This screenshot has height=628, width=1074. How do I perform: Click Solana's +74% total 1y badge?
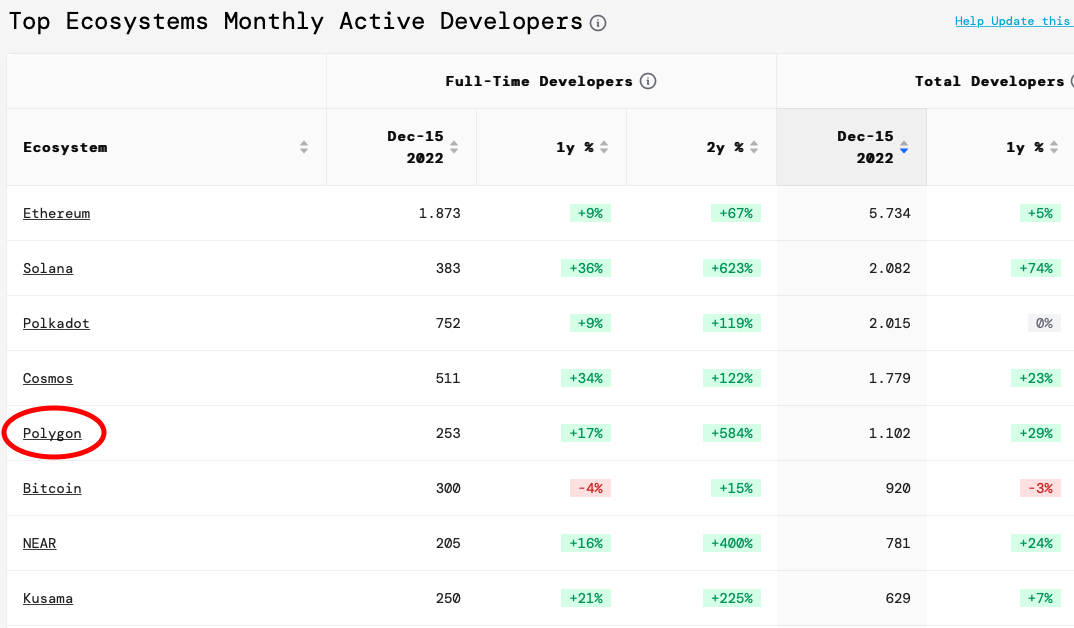(x=1036, y=268)
